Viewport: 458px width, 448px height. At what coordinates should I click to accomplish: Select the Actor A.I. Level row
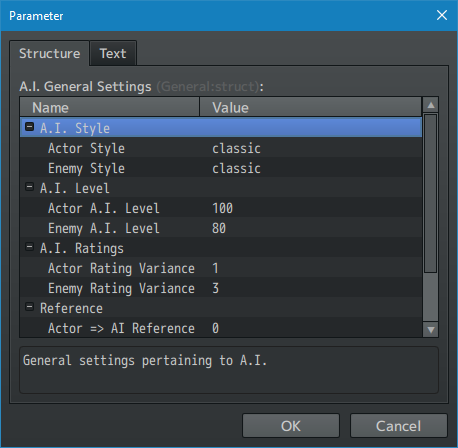pyautogui.click(x=221, y=208)
